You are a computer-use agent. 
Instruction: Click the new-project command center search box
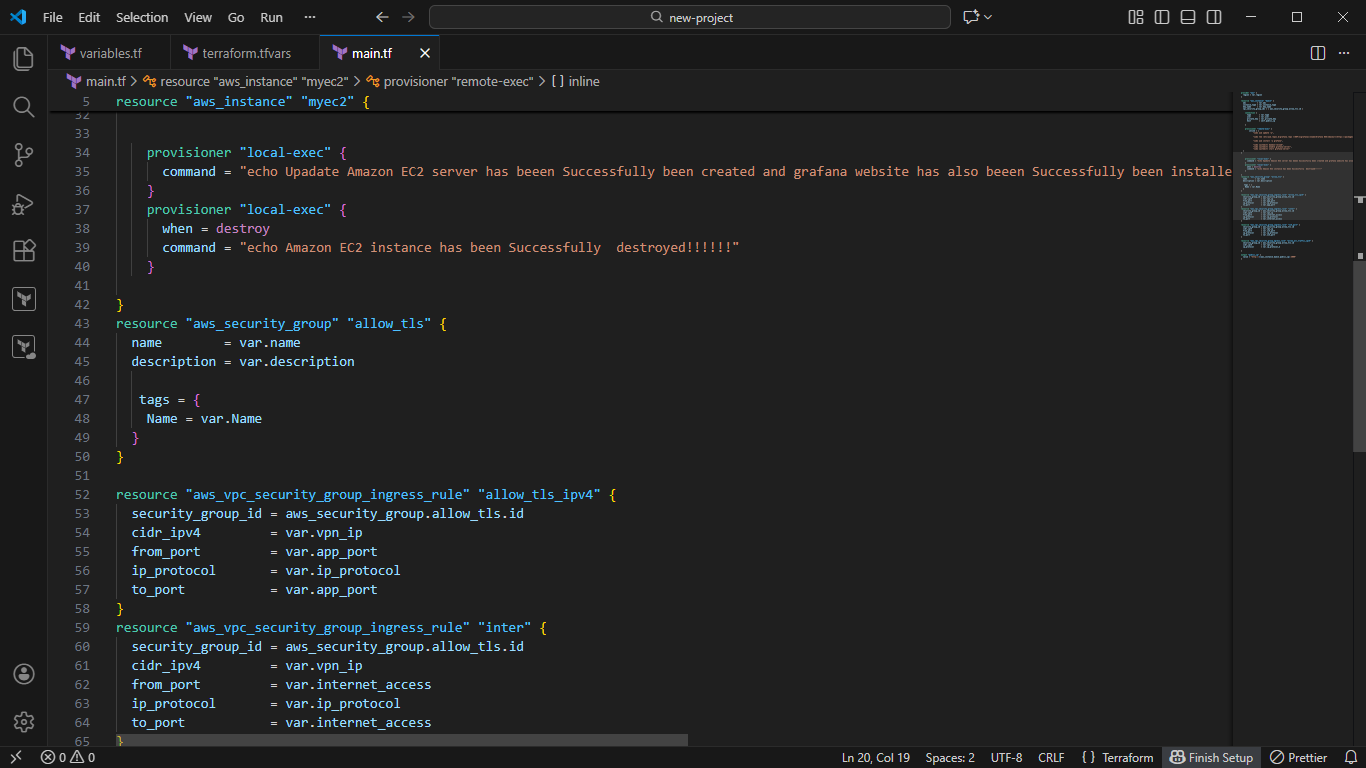689,16
